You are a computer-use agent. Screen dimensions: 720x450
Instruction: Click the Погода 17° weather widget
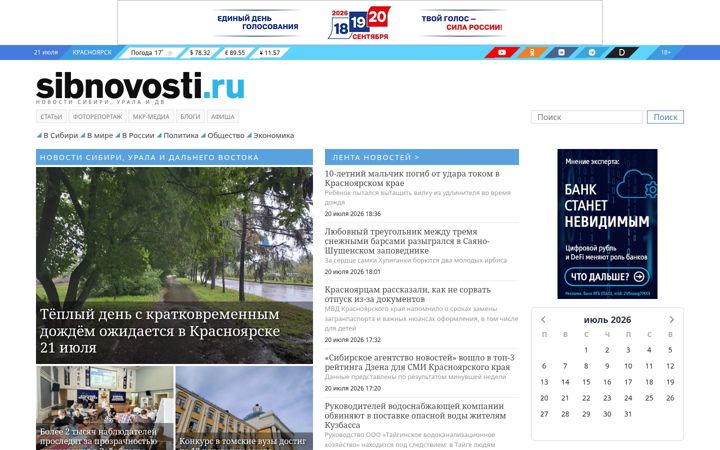[x=152, y=53]
